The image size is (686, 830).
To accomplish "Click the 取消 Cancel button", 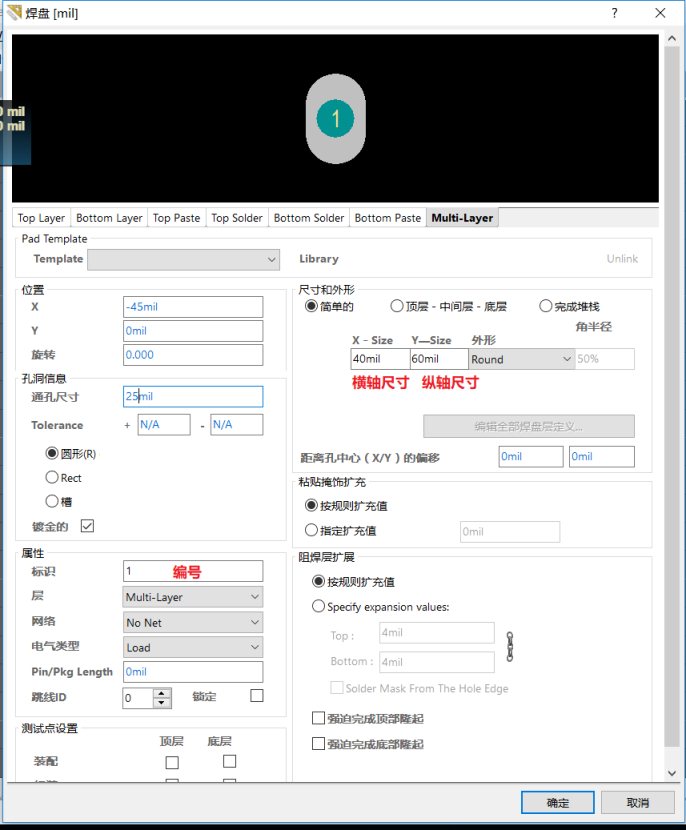I will (x=637, y=802).
